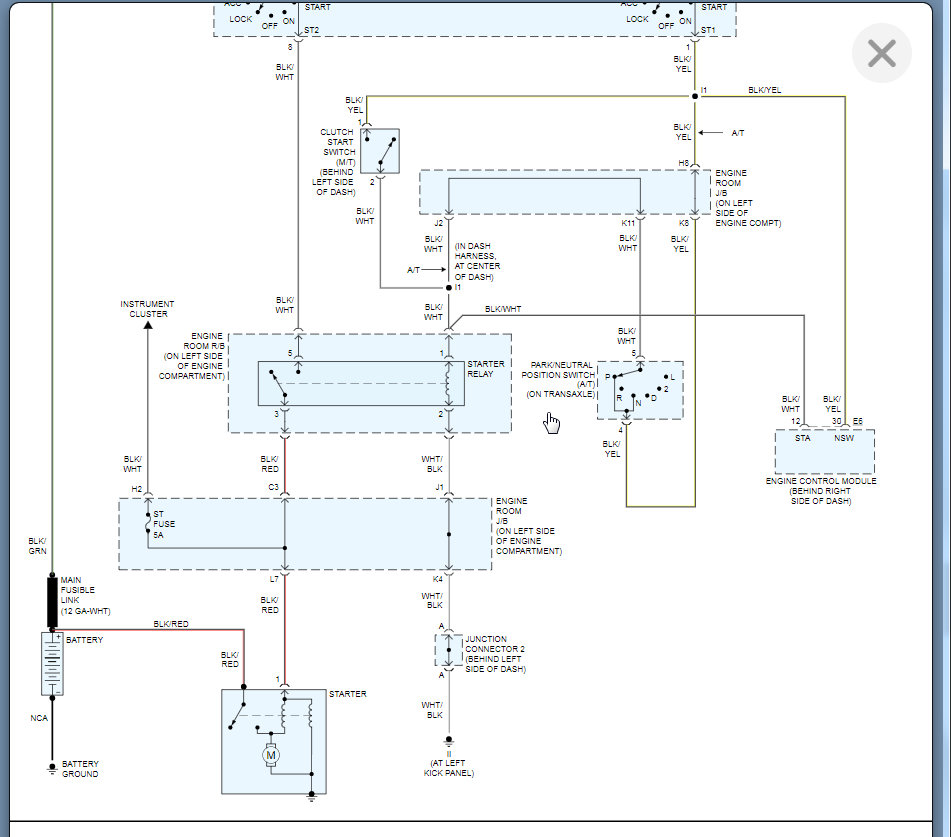Click the main fusible link symbol
Screen dimensions: 951x837
[x=52, y=602]
